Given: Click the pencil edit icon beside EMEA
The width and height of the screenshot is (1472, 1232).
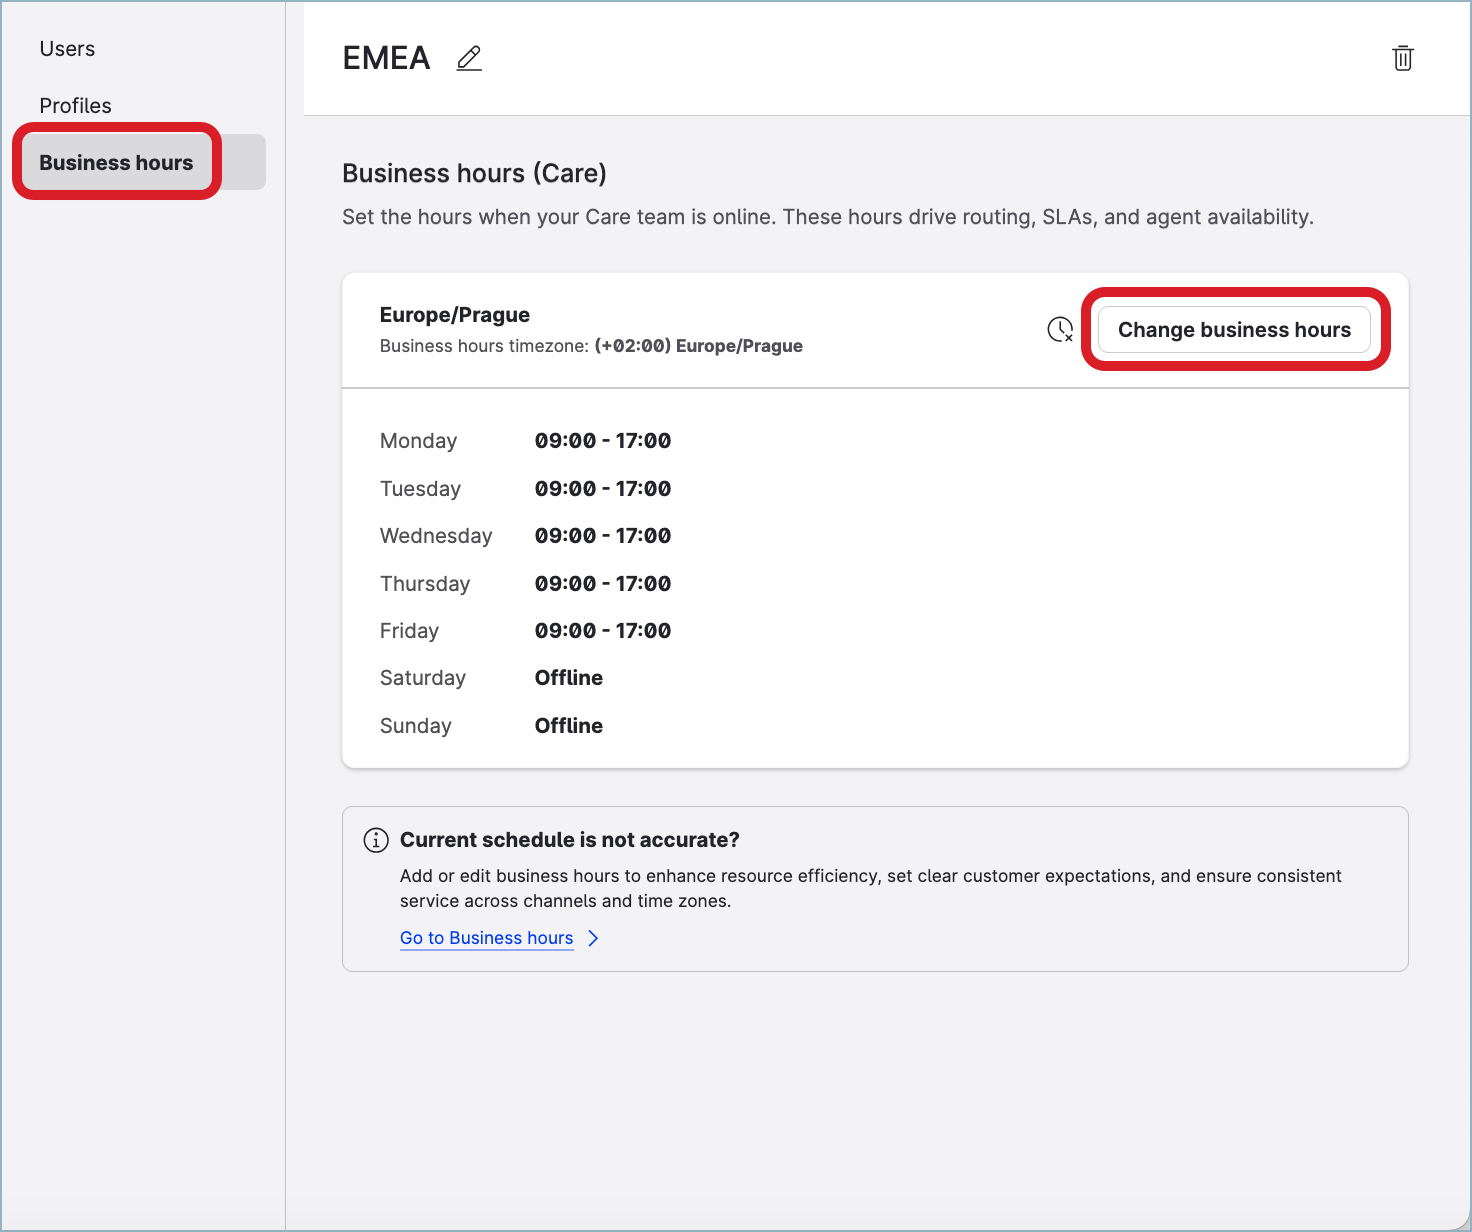Looking at the screenshot, I should [x=469, y=59].
